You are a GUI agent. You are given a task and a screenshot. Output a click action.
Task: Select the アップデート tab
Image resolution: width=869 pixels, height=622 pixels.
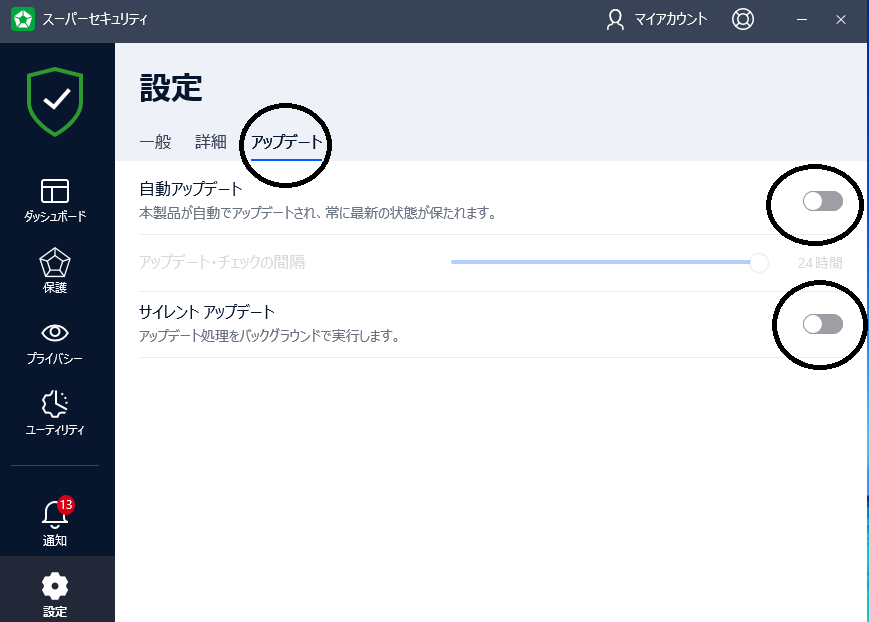click(x=286, y=142)
